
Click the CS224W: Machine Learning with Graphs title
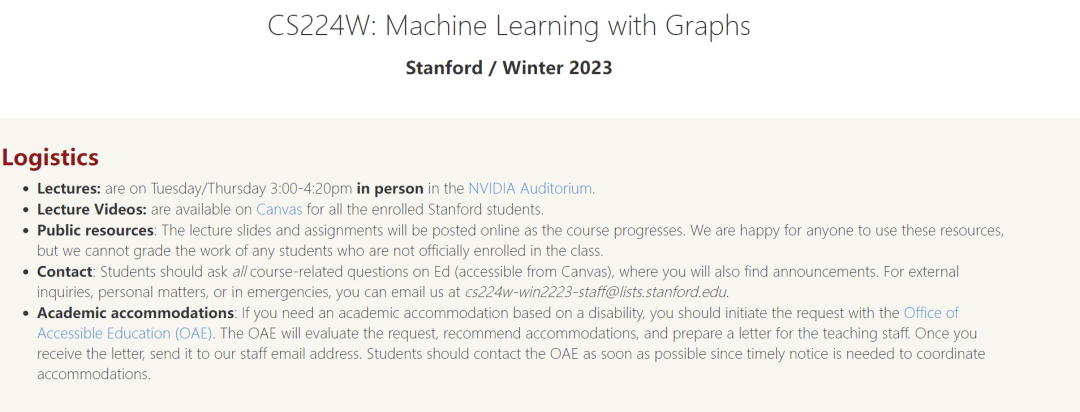point(508,26)
